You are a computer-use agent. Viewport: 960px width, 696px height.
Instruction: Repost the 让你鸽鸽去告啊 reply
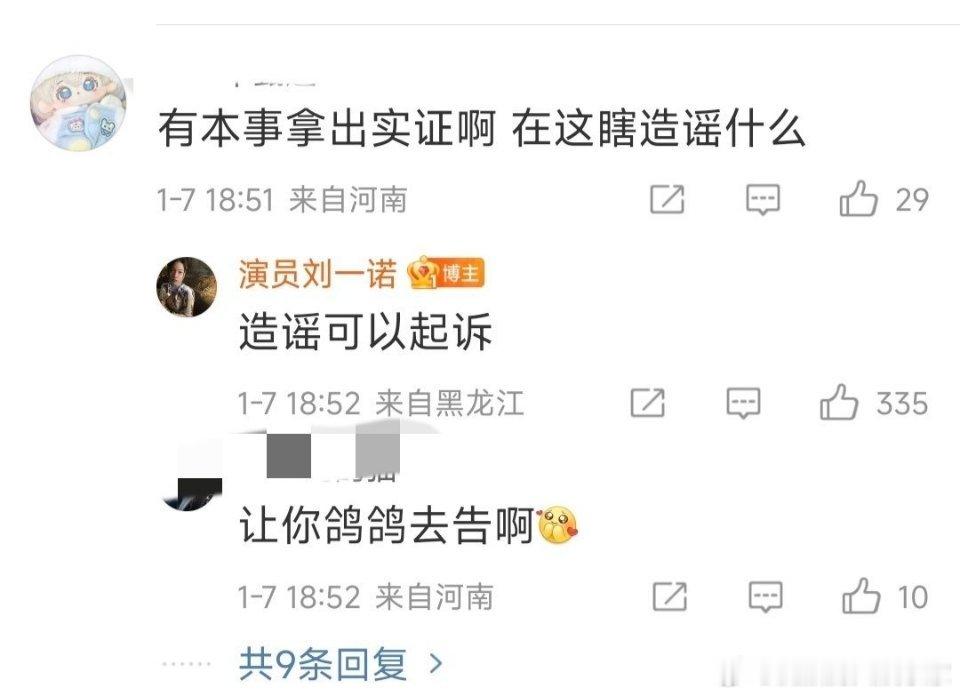pos(670,596)
